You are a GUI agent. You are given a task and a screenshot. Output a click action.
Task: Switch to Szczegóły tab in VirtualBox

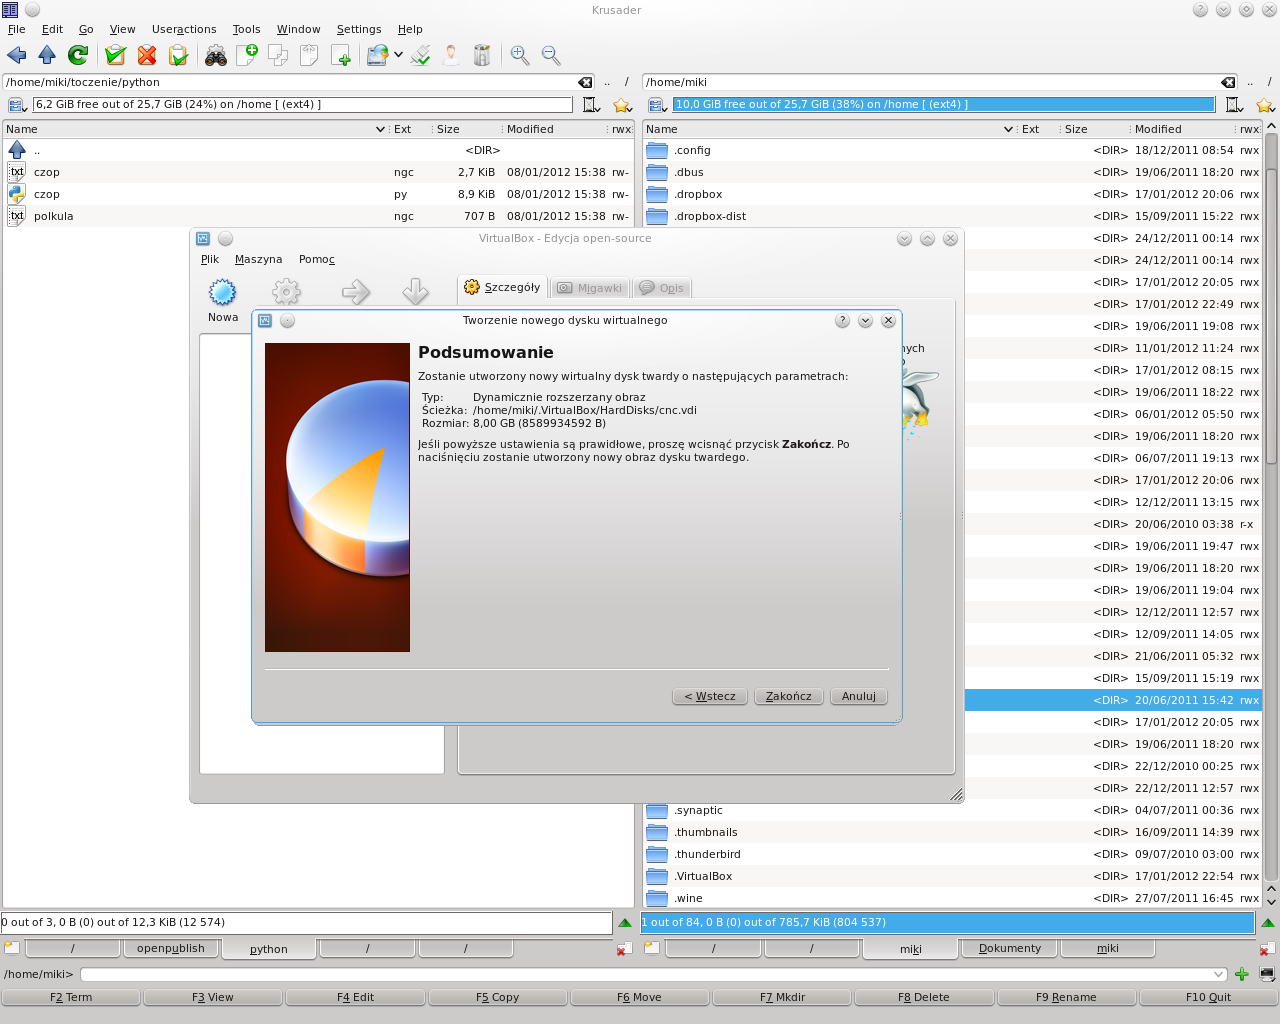pyautogui.click(x=502, y=288)
